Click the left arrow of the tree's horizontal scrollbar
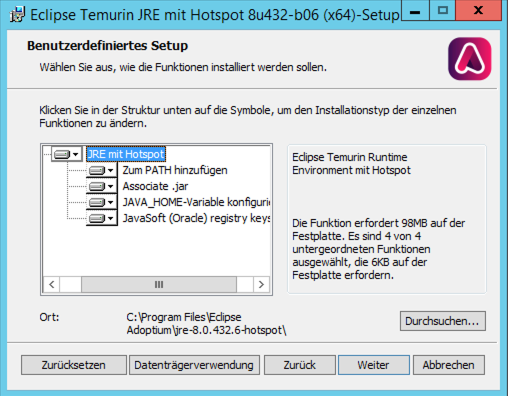The width and height of the screenshot is (508, 396). click(52, 285)
